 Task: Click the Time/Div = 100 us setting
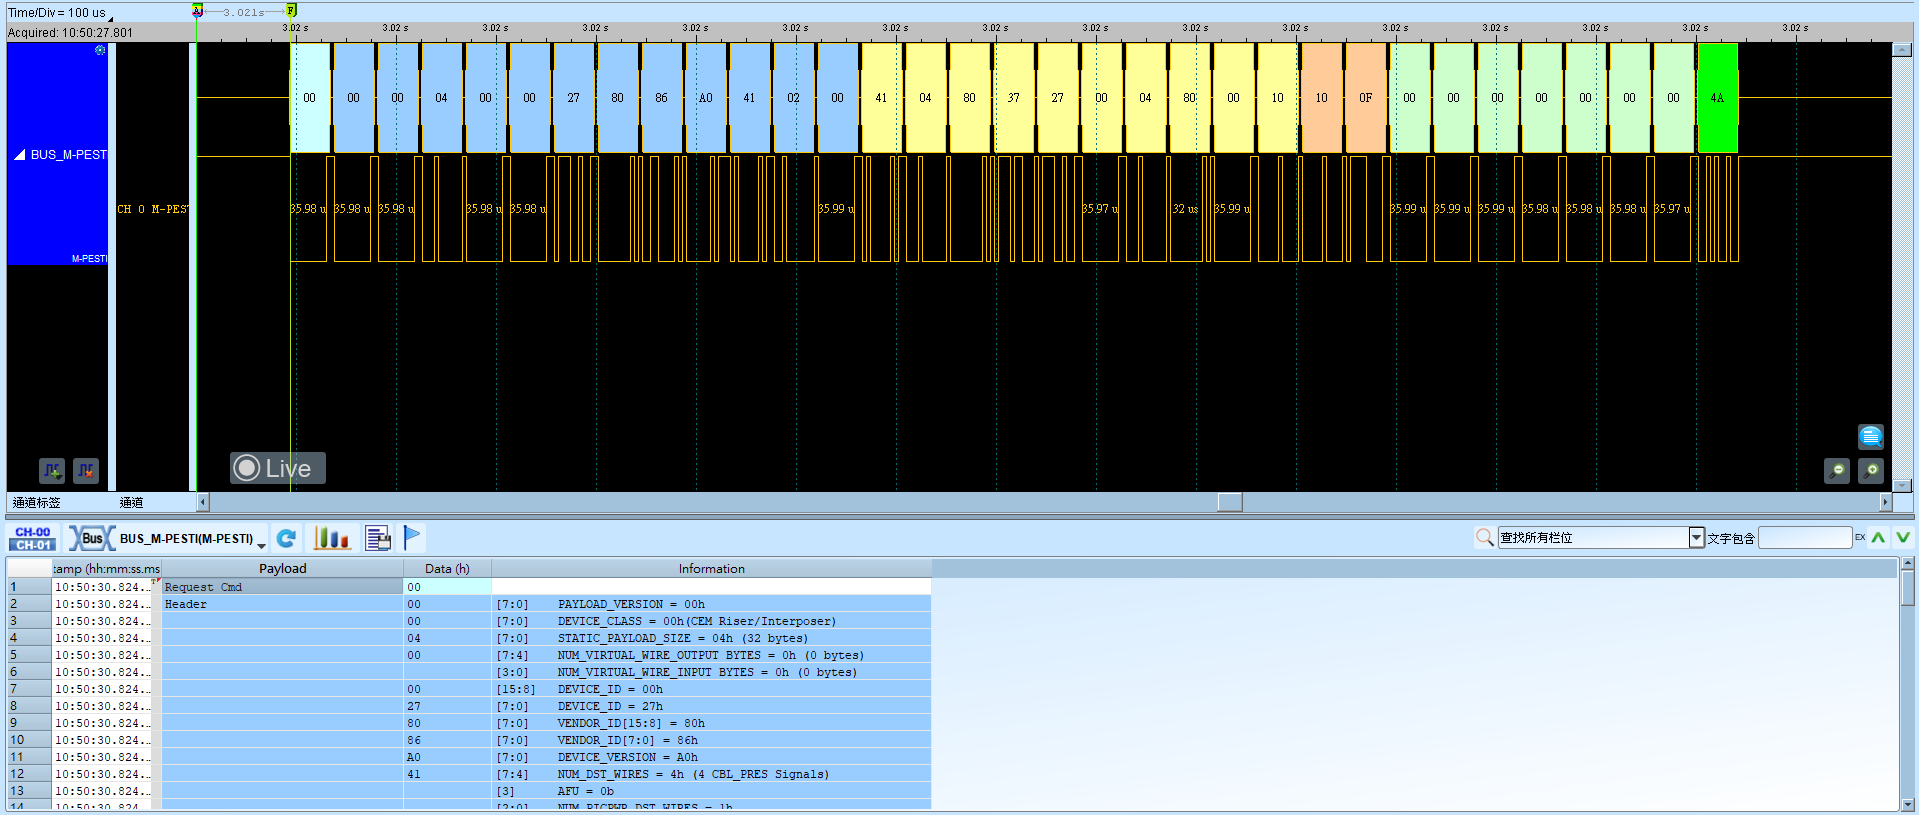(x=57, y=13)
